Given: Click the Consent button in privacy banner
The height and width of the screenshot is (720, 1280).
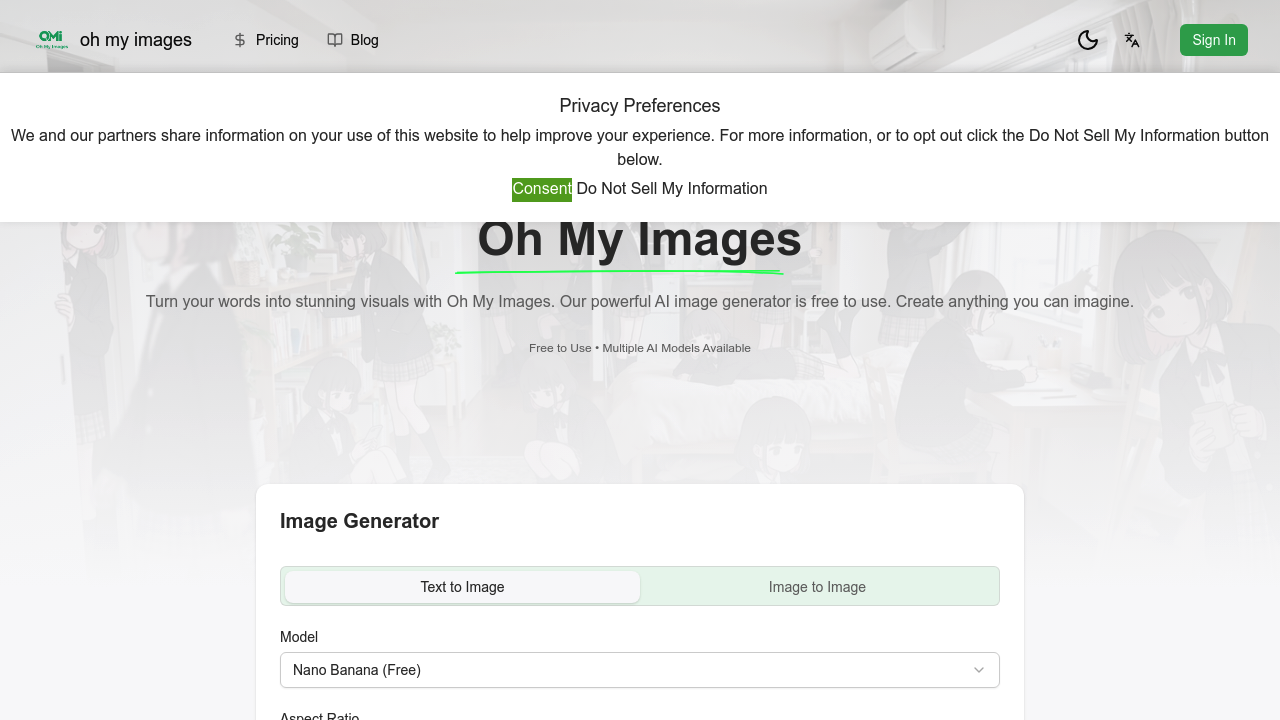Looking at the screenshot, I should click(542, 189).
